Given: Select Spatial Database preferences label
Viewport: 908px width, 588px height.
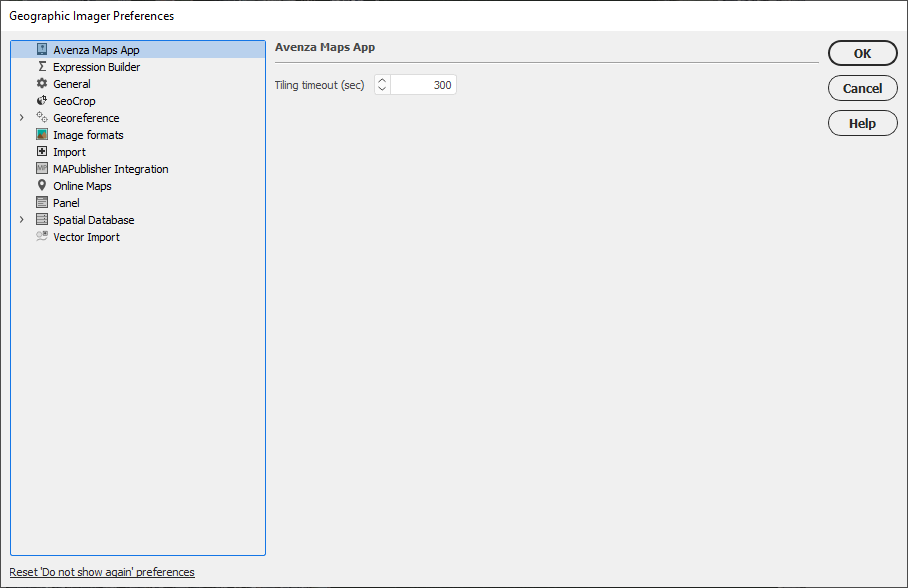Looking at the screenshot, I should click(x=94, y=220).
